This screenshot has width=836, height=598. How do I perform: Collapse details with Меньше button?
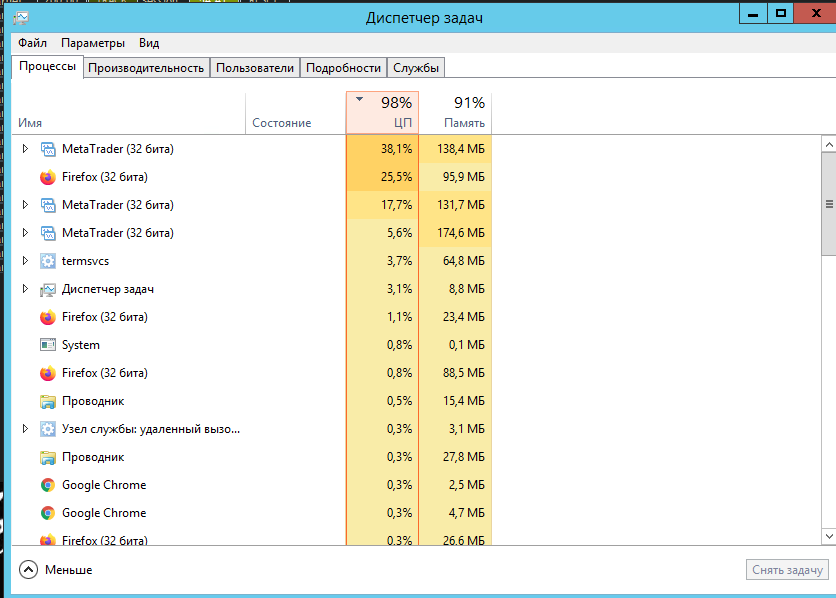tap(55, 570)
